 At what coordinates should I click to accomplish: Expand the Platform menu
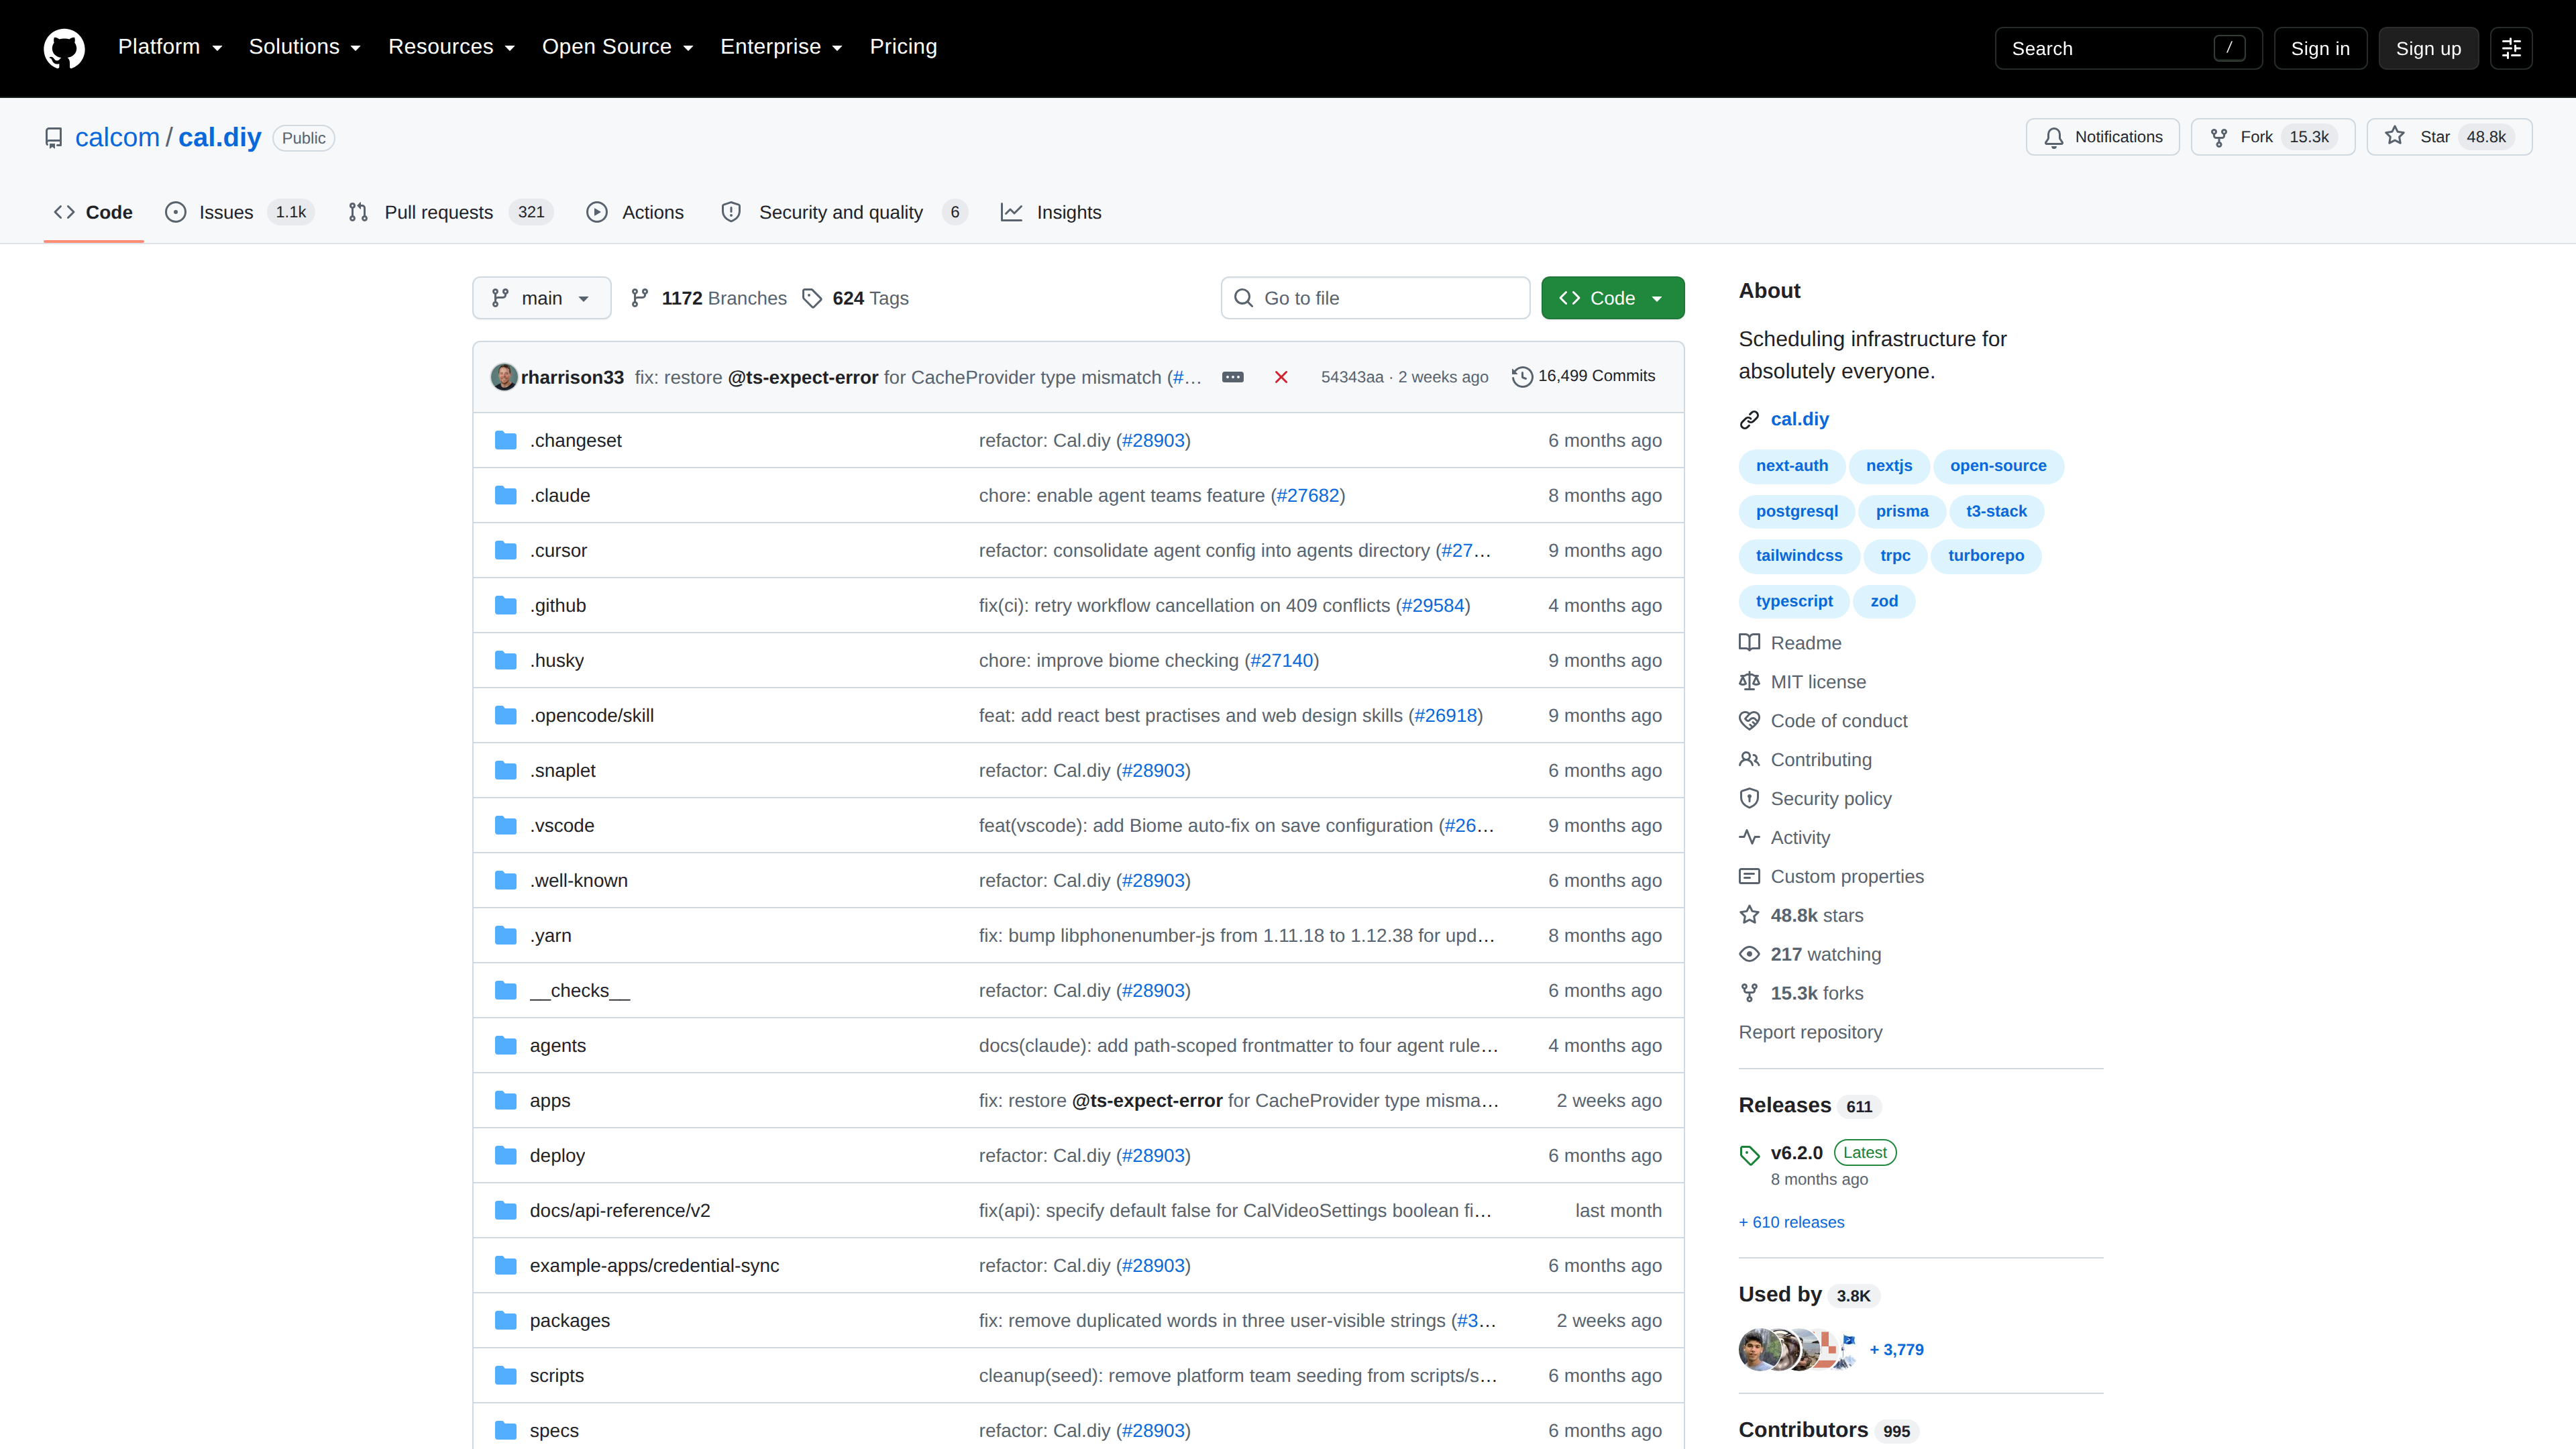pyautogui.click(x=170, y=47)
